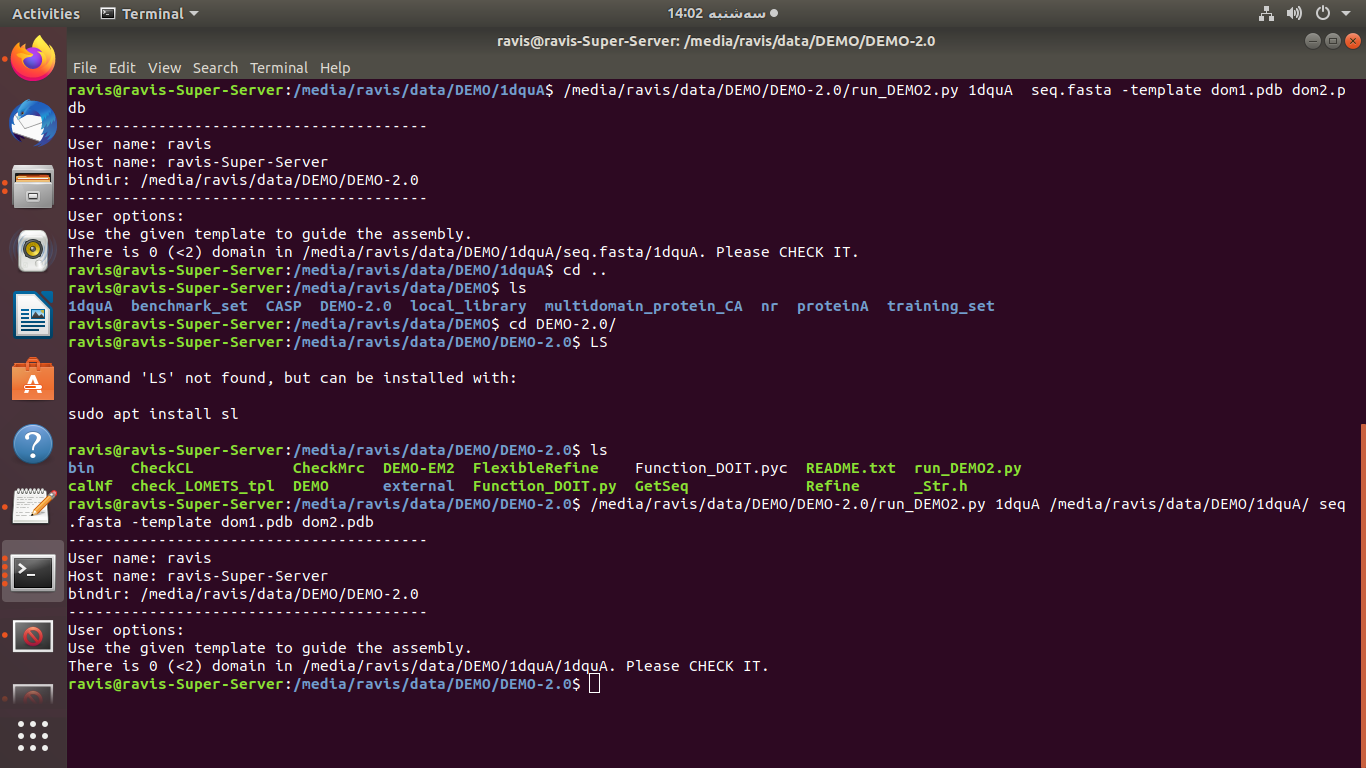This screenshot has height=768, width=1366.
Task: Click the 'proteinA' directory name
Action: [x=833, y=306]
